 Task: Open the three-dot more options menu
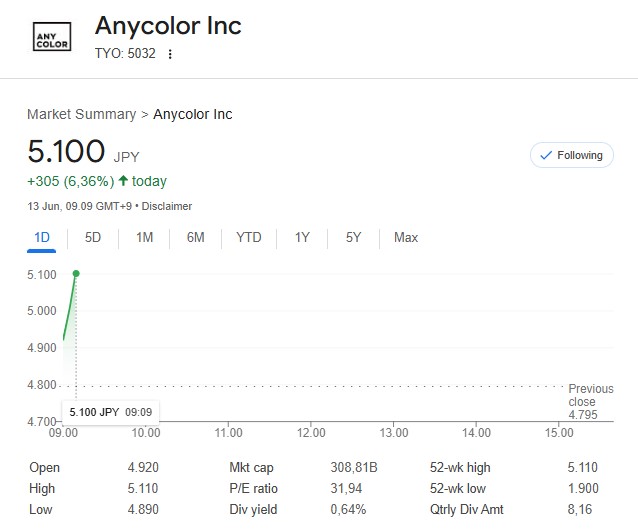coord(170,54)
